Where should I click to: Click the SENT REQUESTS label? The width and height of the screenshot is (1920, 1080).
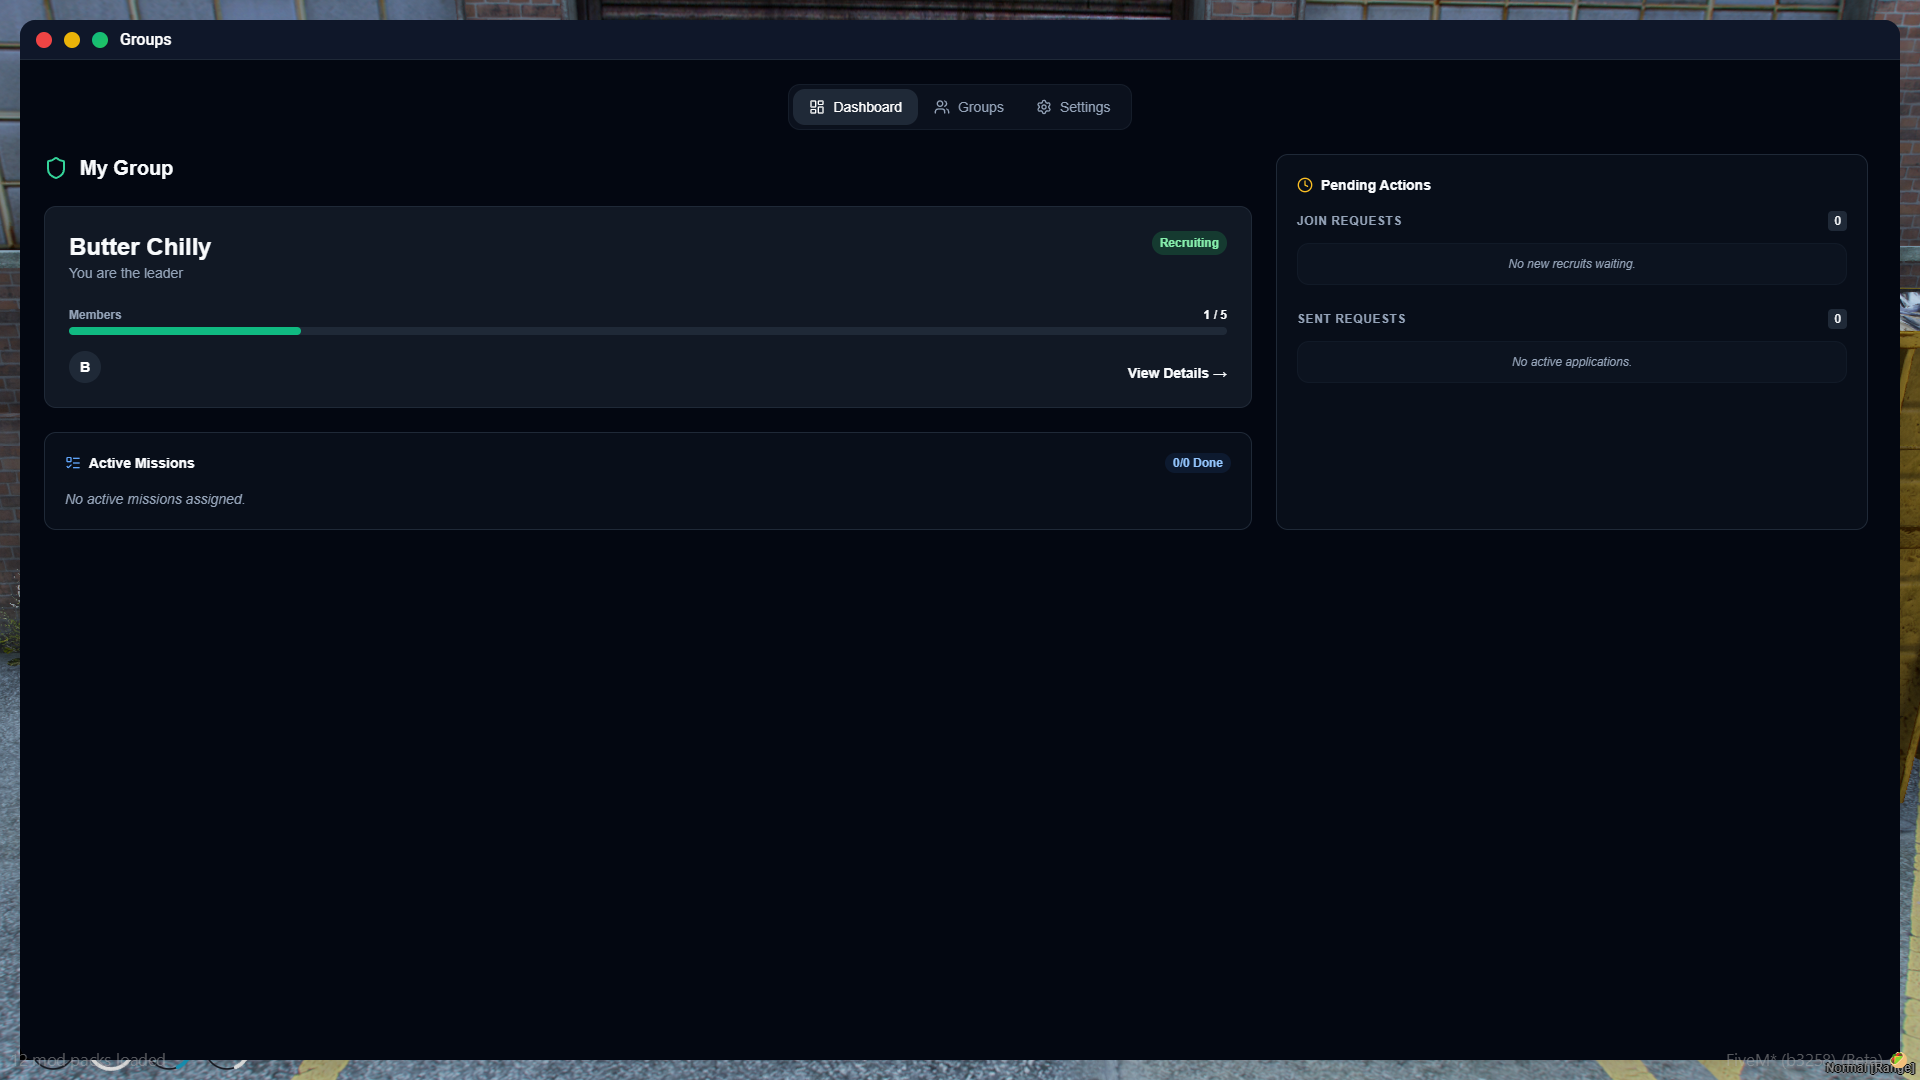[1351, 319]
